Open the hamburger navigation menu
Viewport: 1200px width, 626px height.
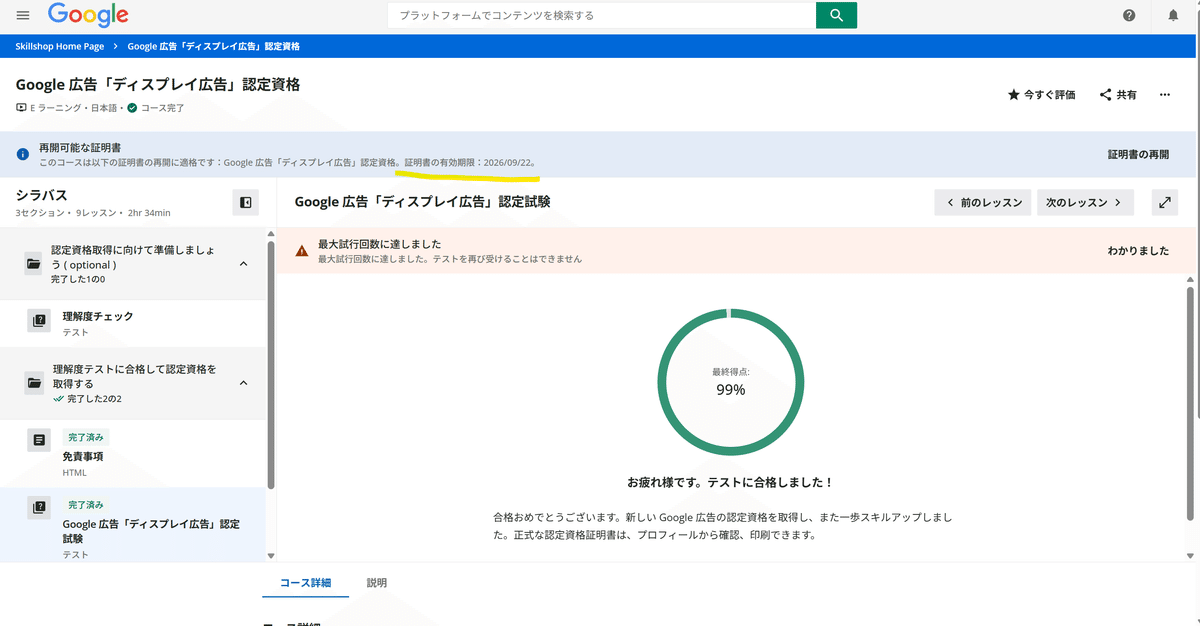click(24, 15)
